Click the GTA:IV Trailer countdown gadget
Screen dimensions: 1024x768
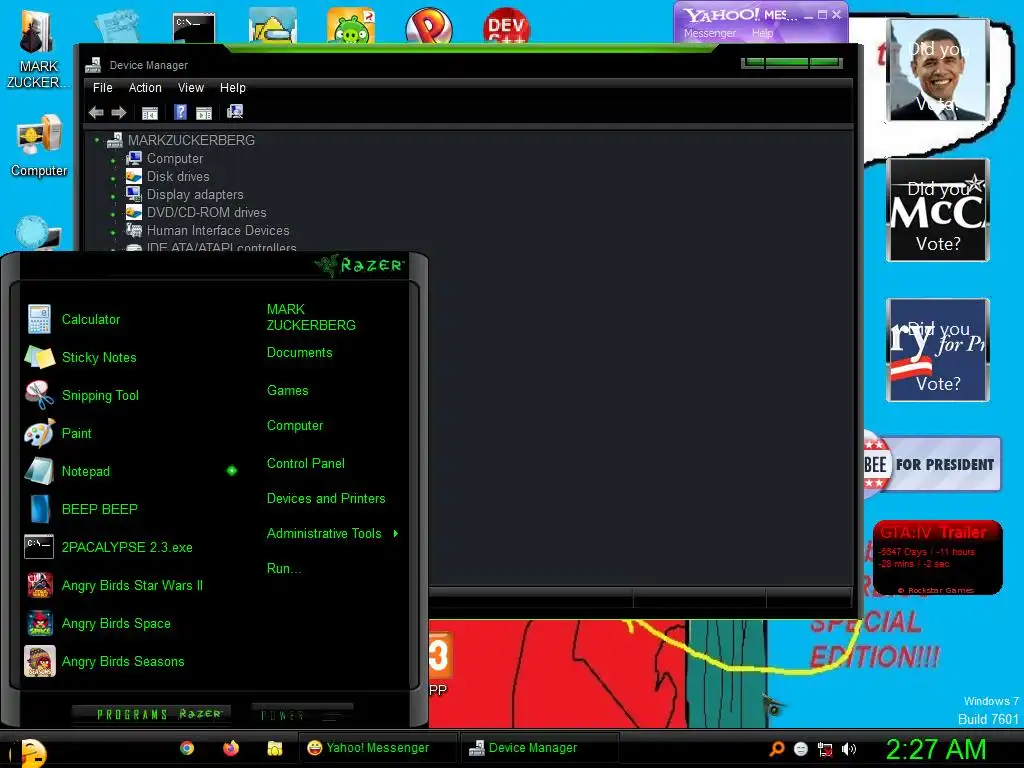pyautogui.click(x=938, y=557)
